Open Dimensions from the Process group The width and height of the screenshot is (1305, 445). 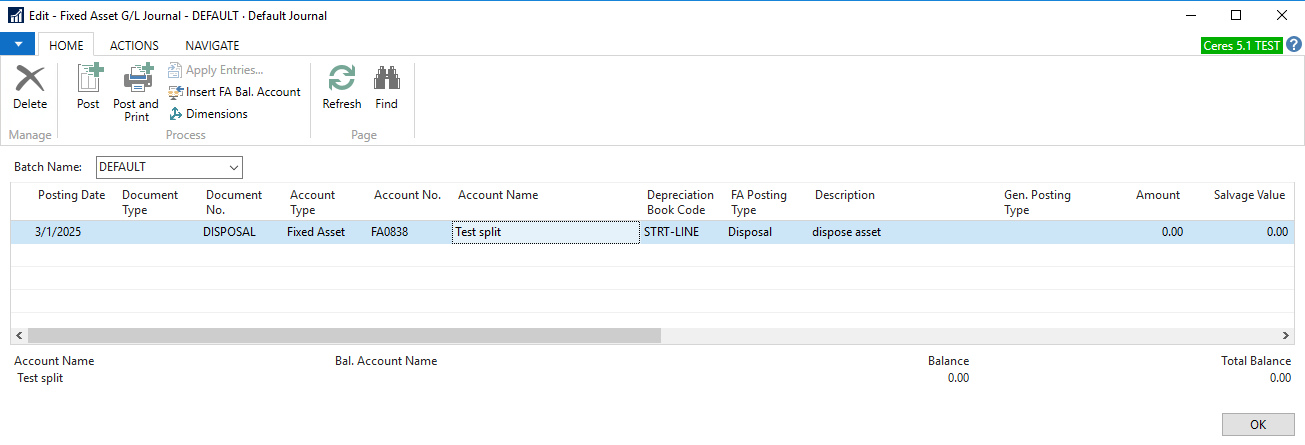[x=208, y=114]
